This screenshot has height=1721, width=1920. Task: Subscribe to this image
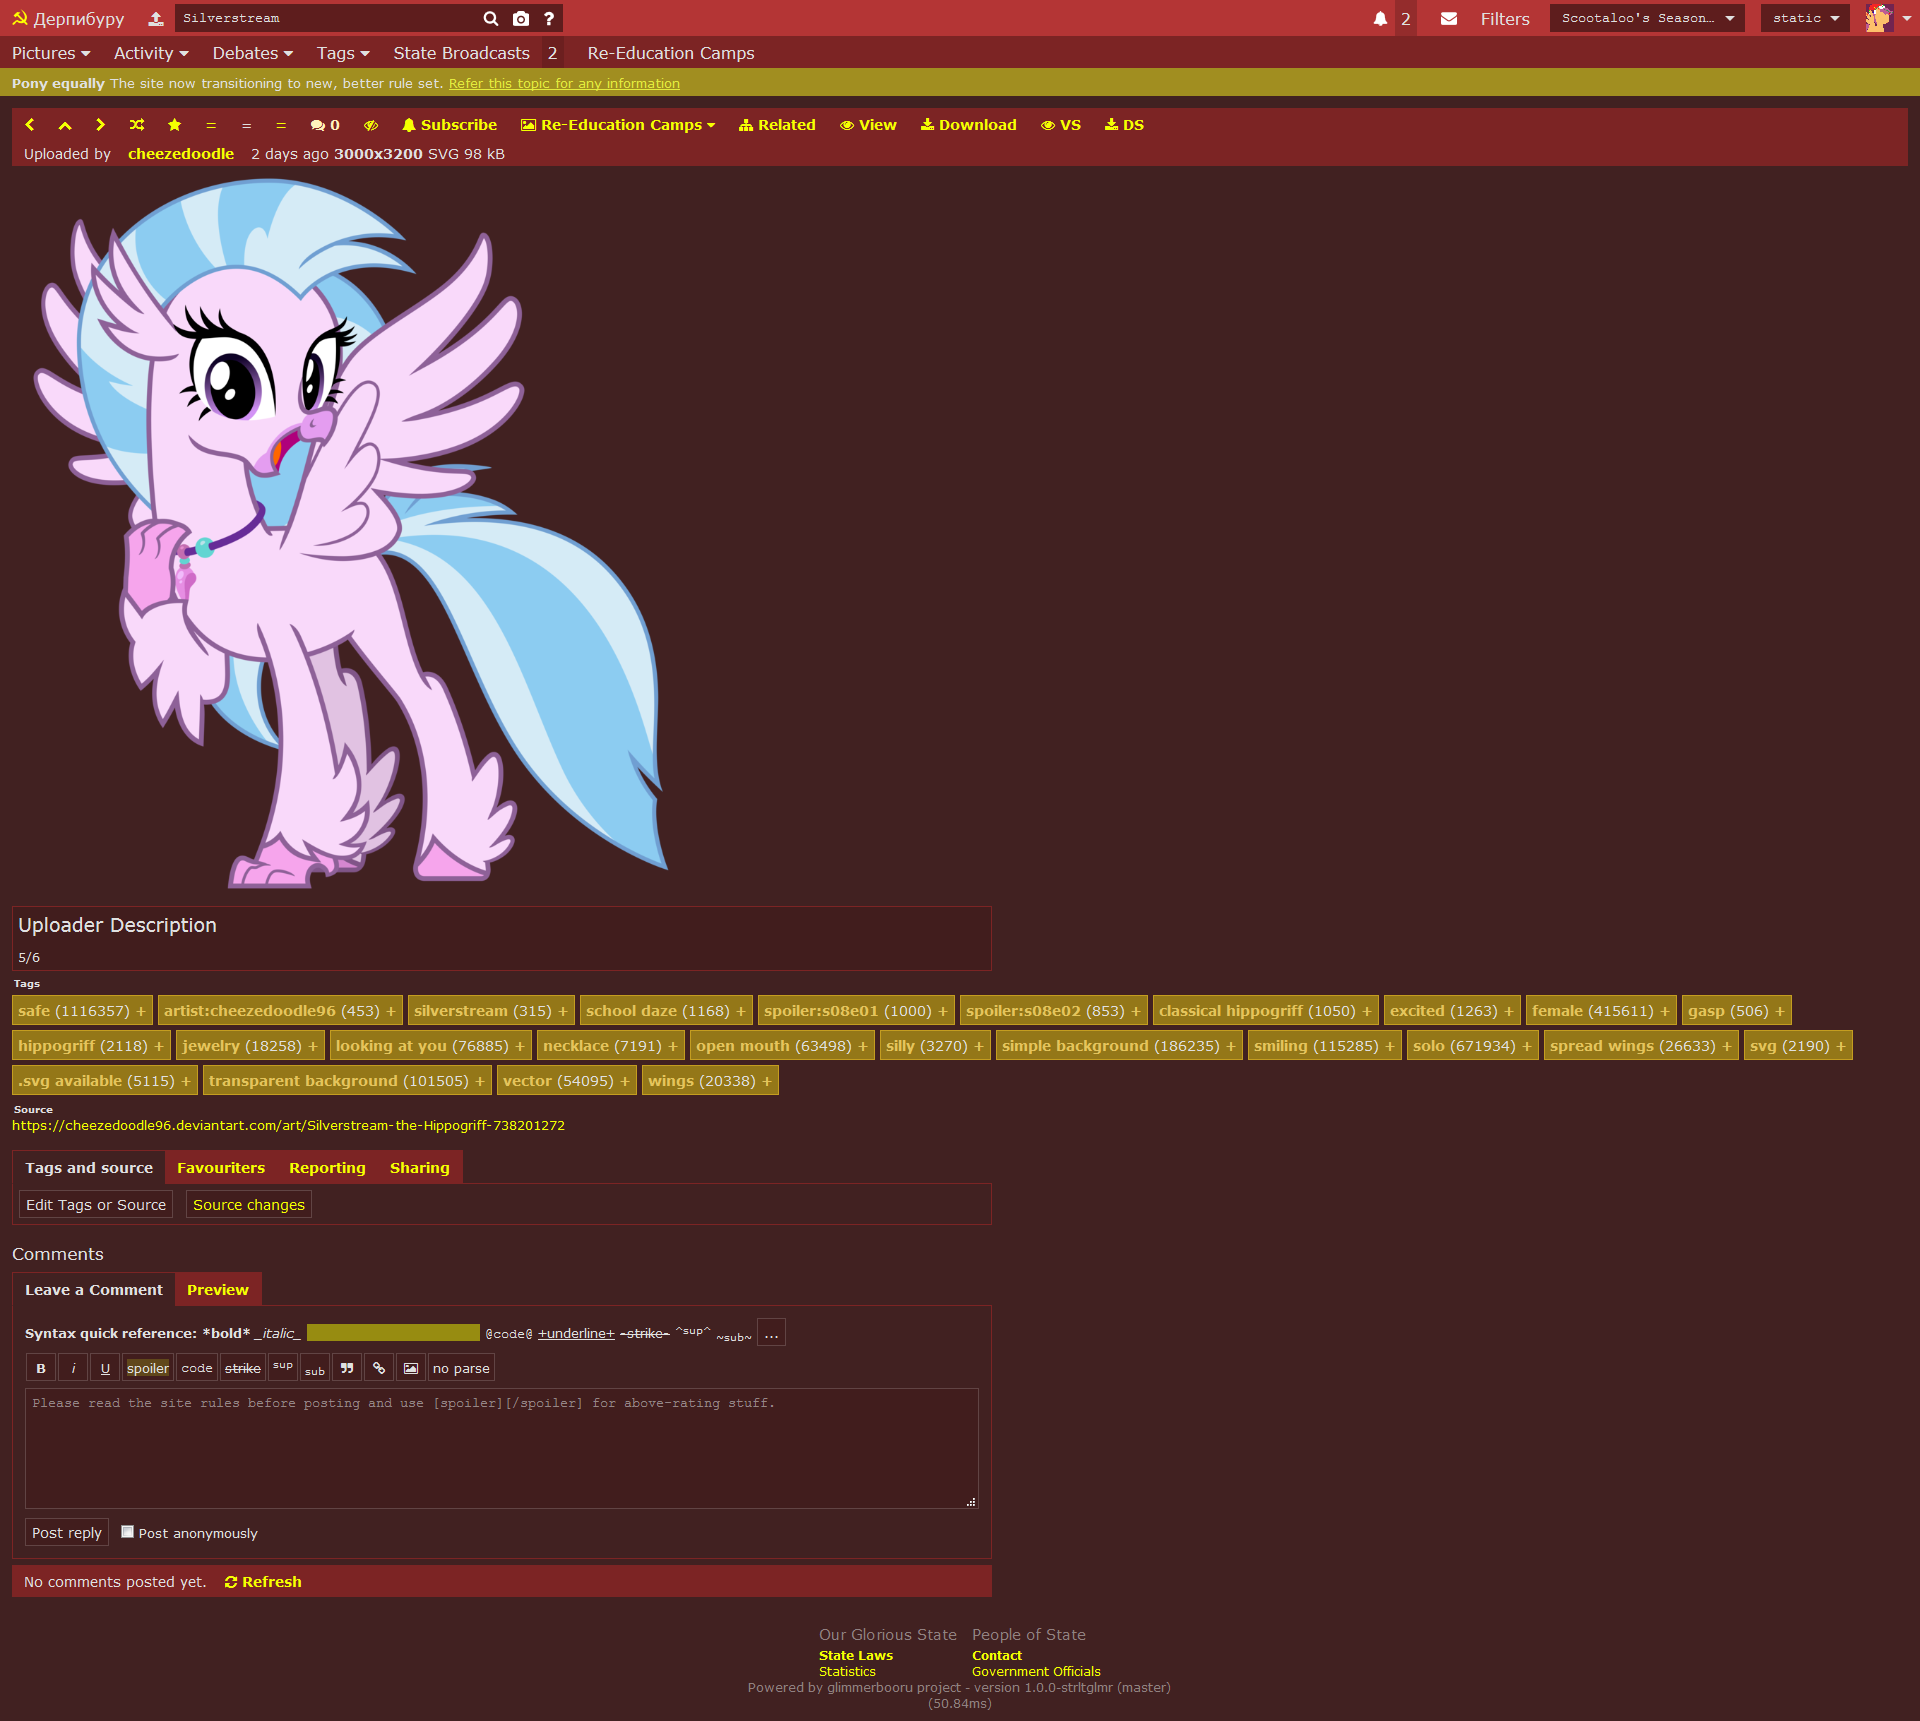pyautogui.click(x=449, y=125)
